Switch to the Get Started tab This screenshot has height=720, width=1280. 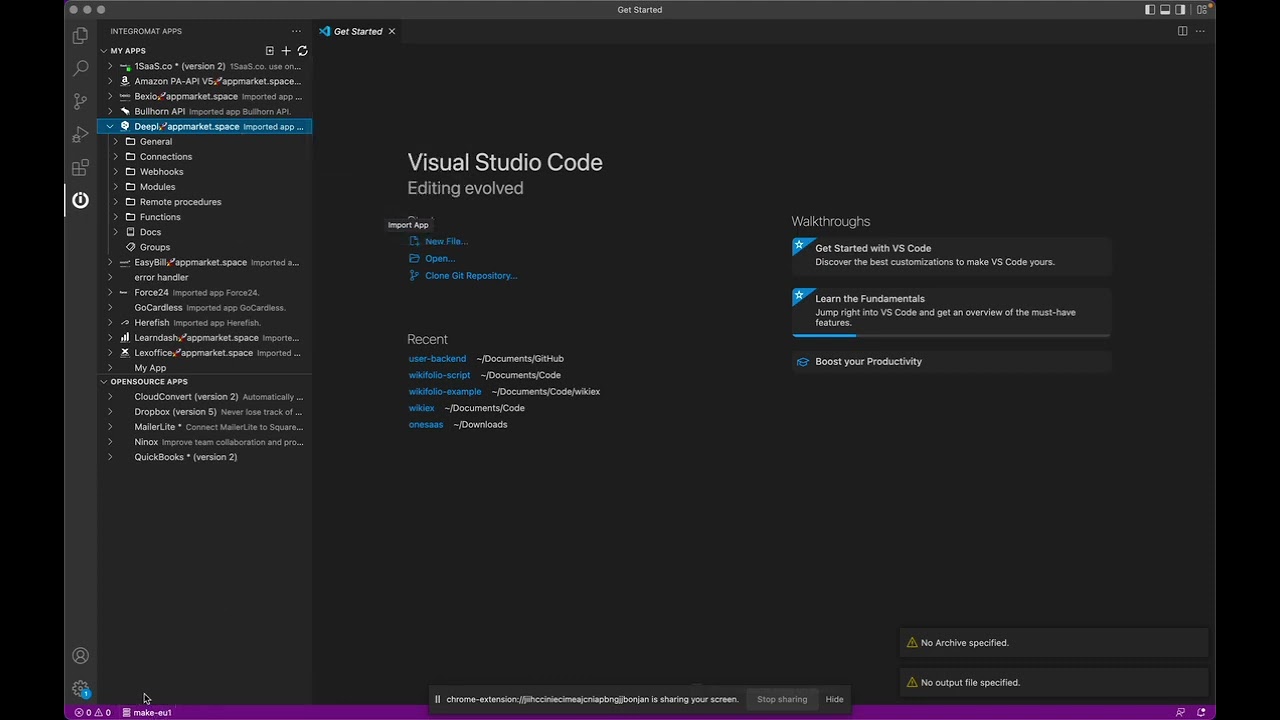pos(357,31)
